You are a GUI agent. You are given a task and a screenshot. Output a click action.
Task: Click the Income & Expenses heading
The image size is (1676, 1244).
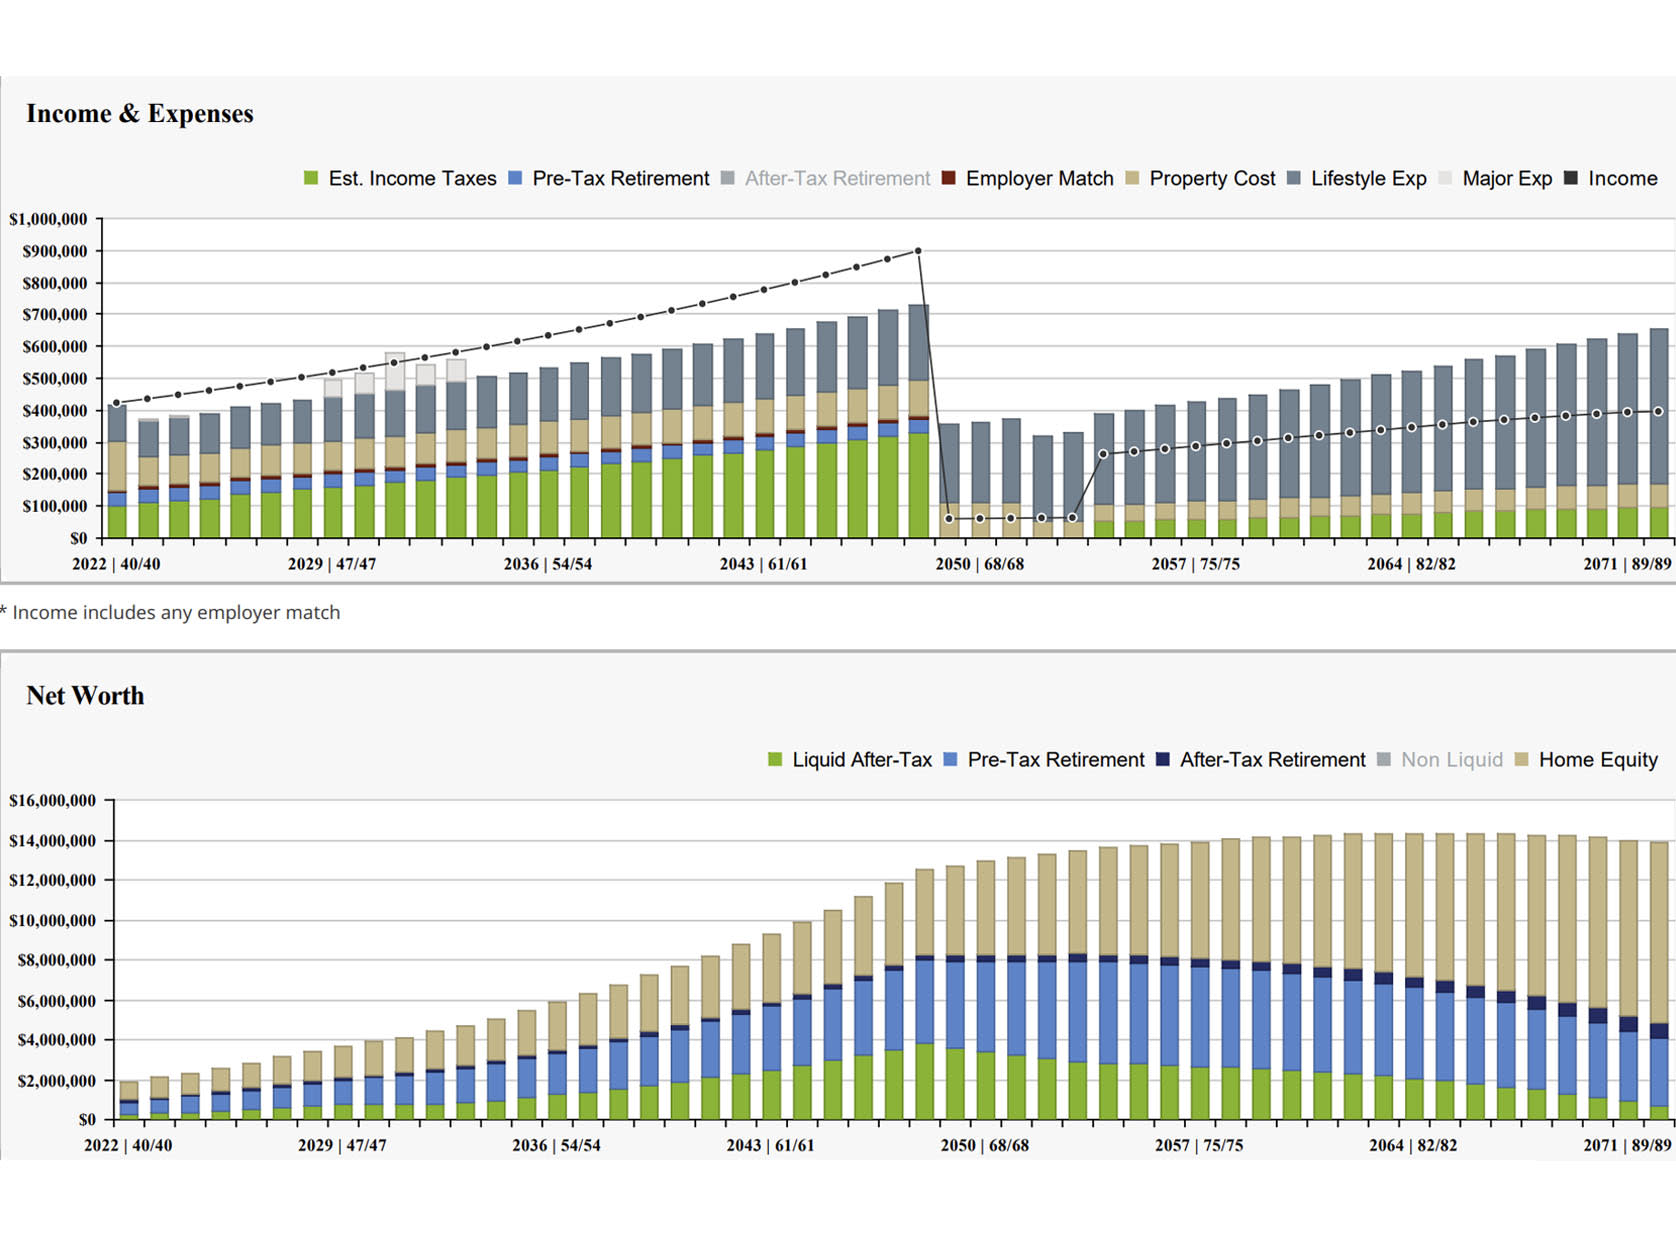click(140, 114)
